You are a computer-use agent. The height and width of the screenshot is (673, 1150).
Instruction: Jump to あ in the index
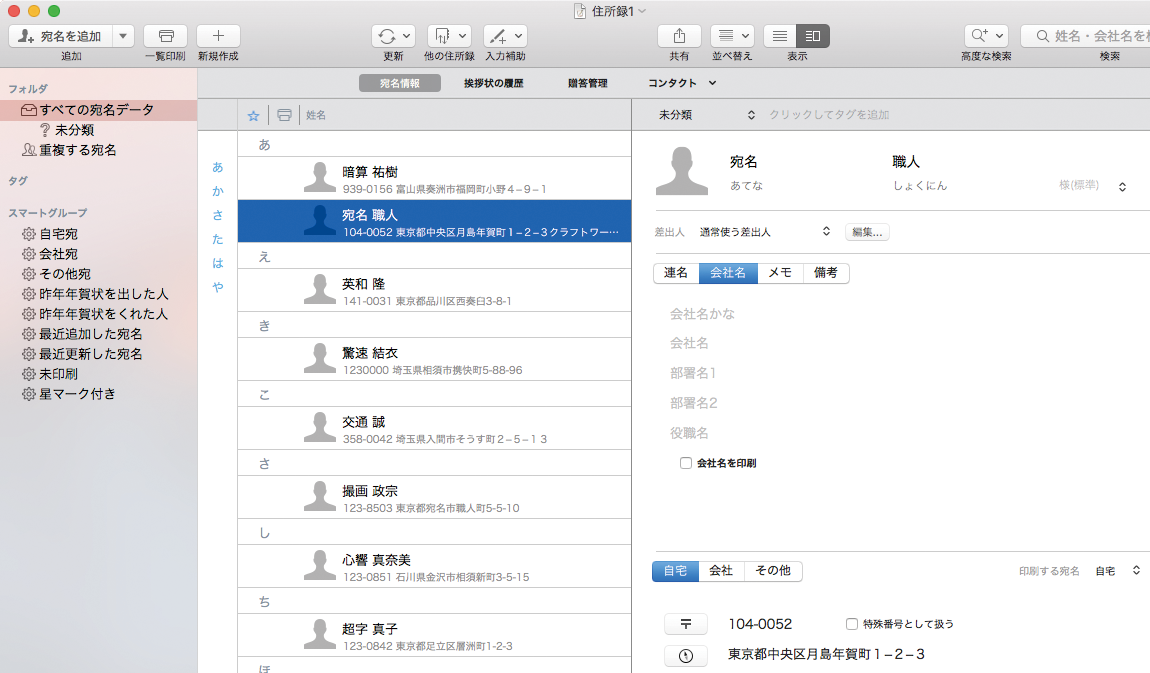pos(218,167)
